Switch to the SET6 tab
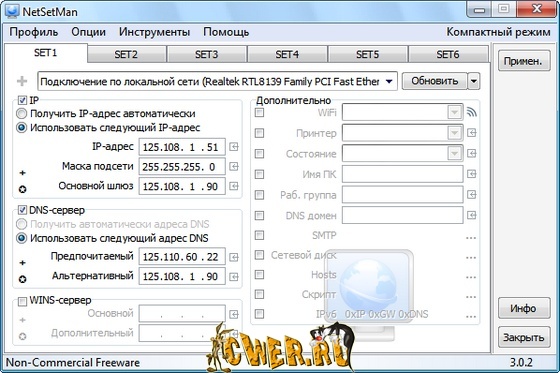Screen dimensions: 560x373 448,54
